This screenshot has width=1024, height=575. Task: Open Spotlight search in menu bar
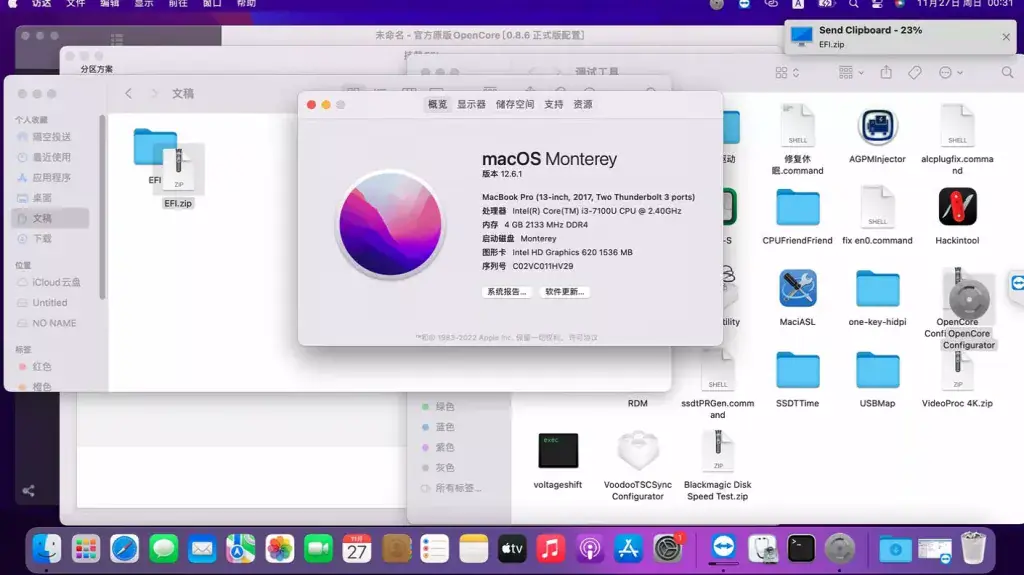(x=853, y=4)
